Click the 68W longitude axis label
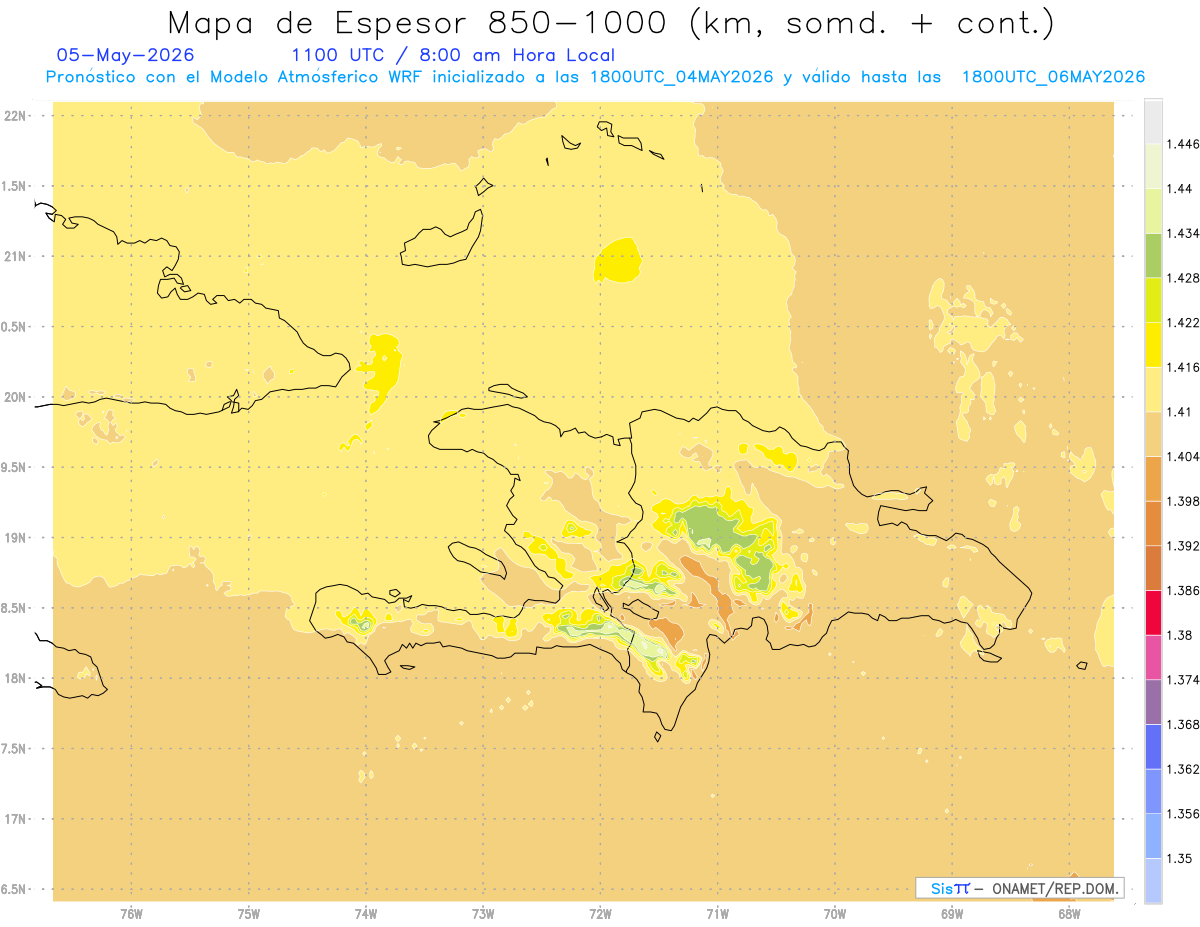1200x927 pixels. tap(1068, 913)
